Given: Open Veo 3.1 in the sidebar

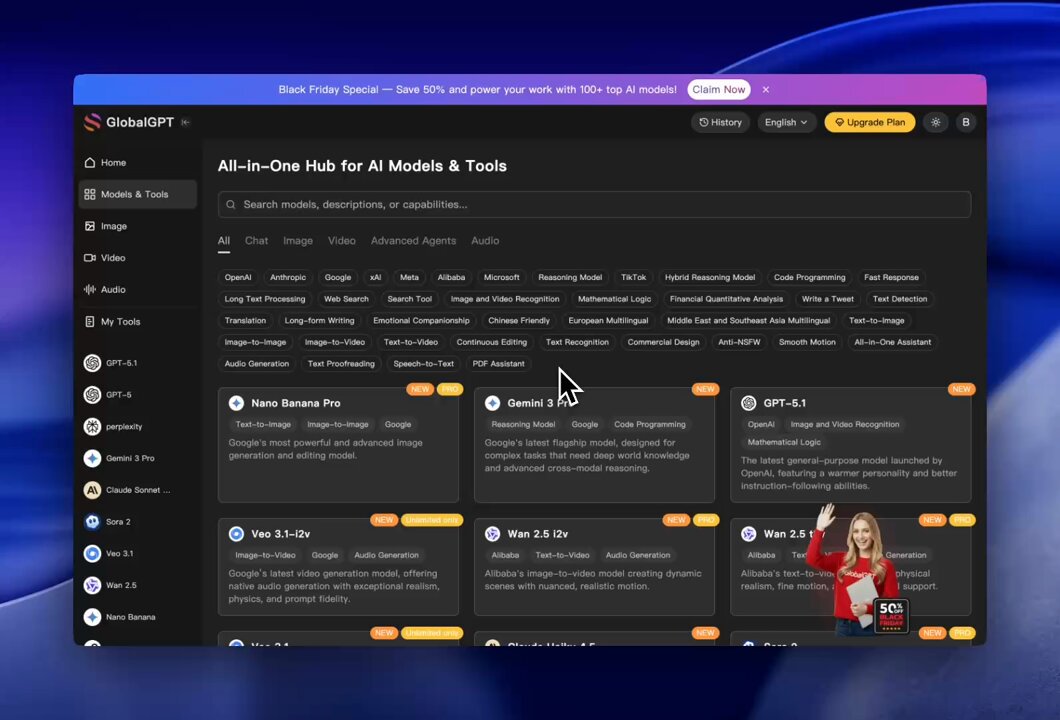Looking at the screenshot, I should 109,554.
